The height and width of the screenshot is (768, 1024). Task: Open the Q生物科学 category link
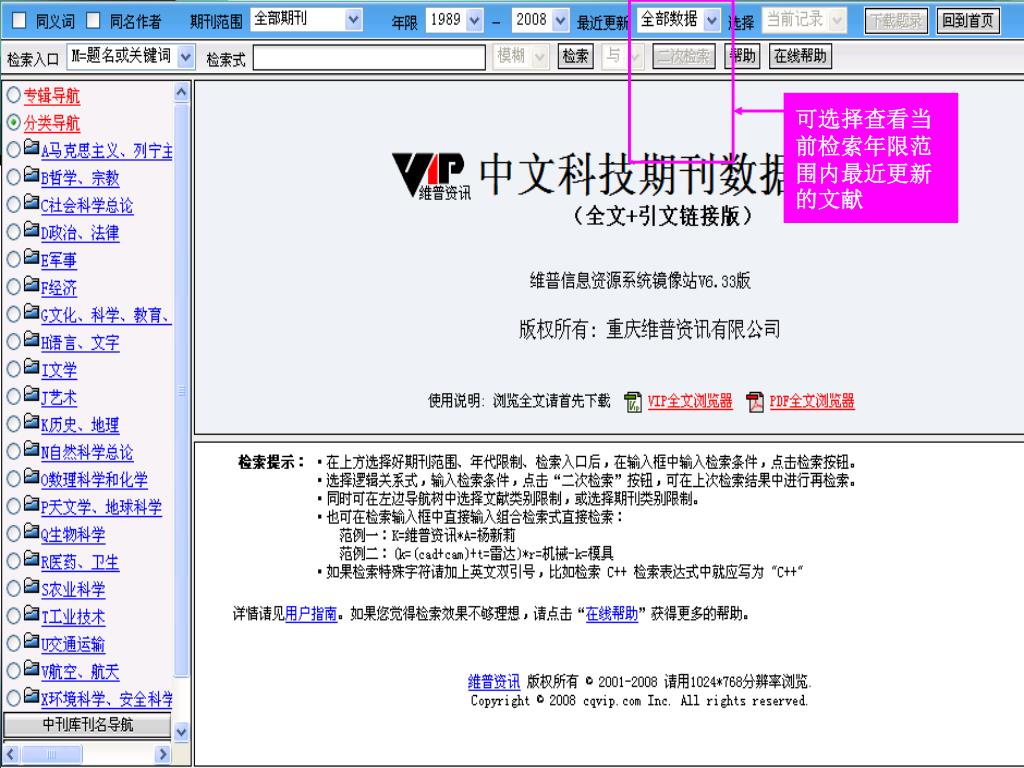point(73,535)
